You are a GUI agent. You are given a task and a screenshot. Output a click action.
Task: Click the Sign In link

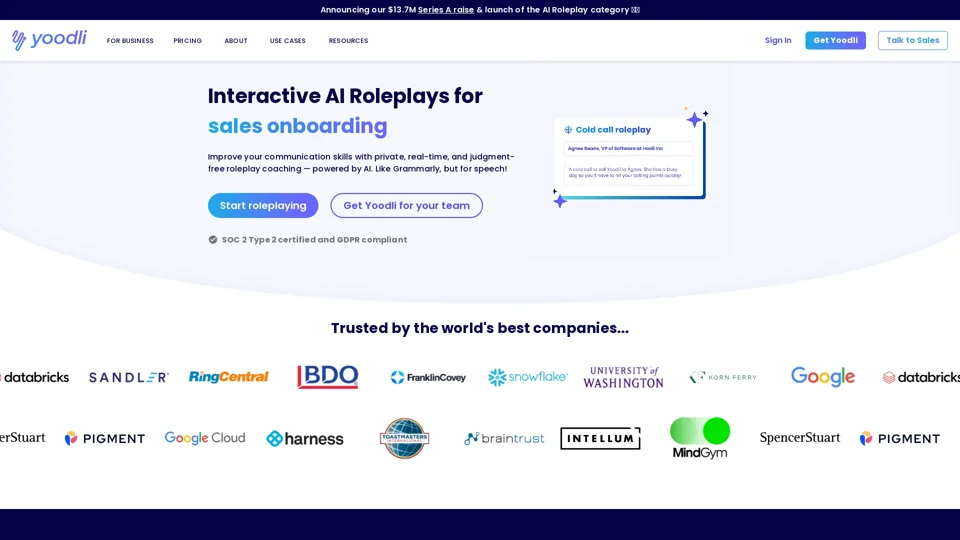pos(778,40)
